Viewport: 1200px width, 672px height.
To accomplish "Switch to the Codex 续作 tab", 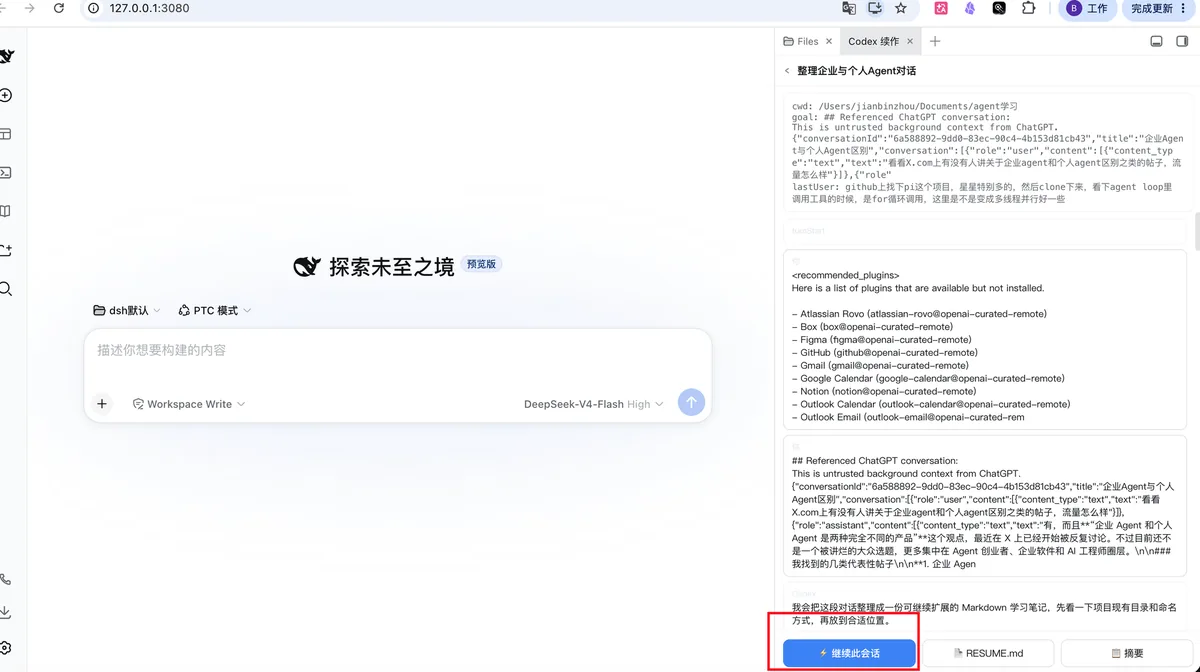I will (874, 41).
